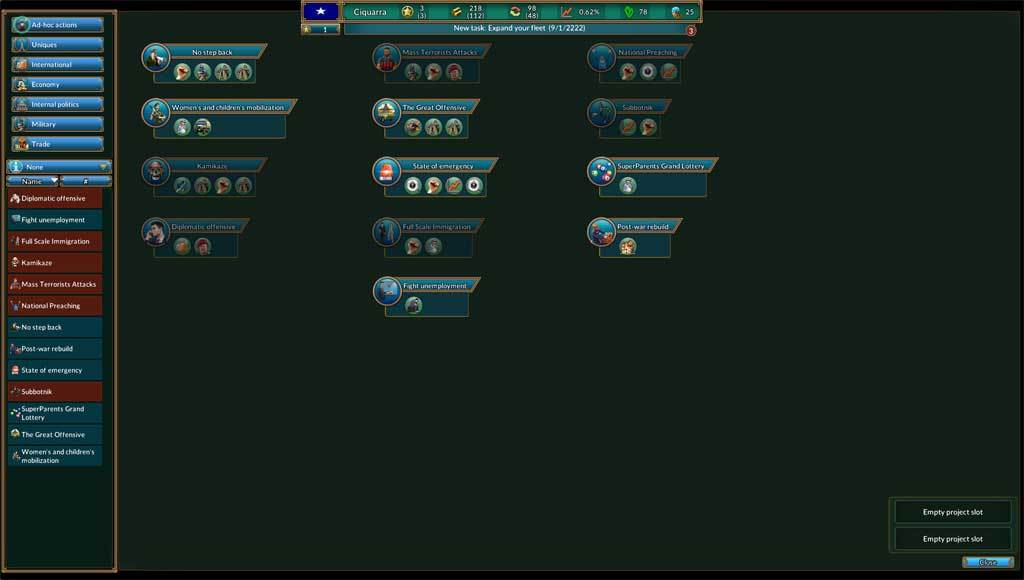
Task: Select Women's and children's mobilization in list
Action: (55, 456)
